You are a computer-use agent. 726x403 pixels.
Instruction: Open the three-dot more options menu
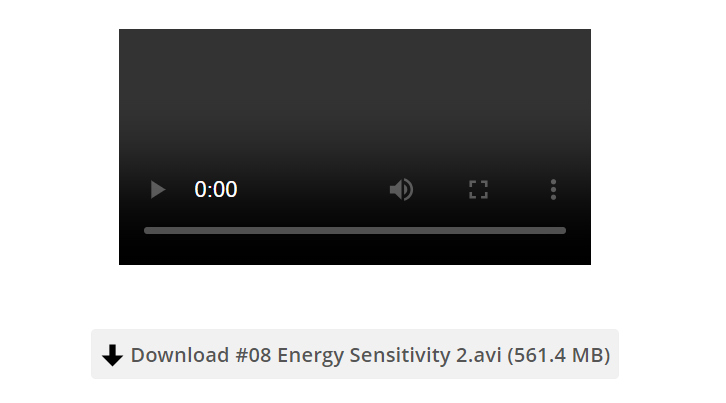553,189
